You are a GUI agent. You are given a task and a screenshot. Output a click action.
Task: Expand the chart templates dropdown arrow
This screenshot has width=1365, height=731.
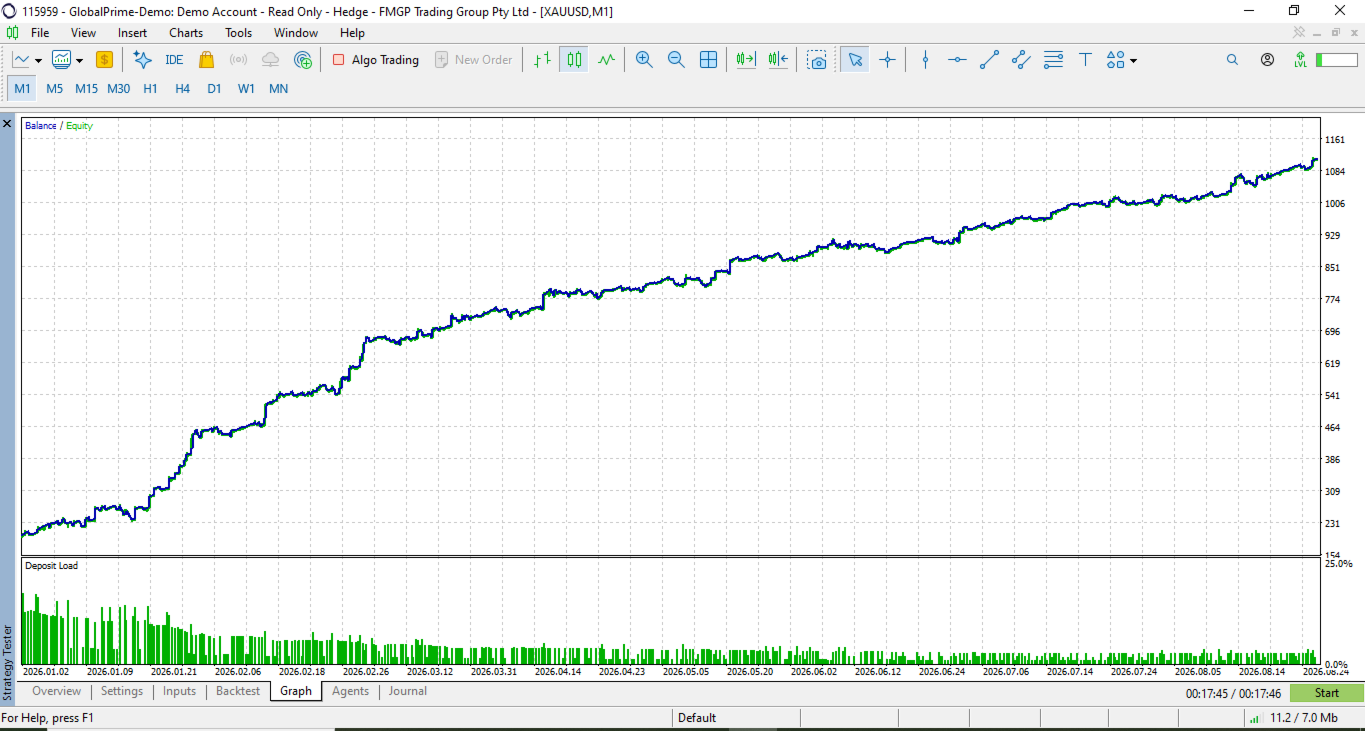click(x=79, y=61)
